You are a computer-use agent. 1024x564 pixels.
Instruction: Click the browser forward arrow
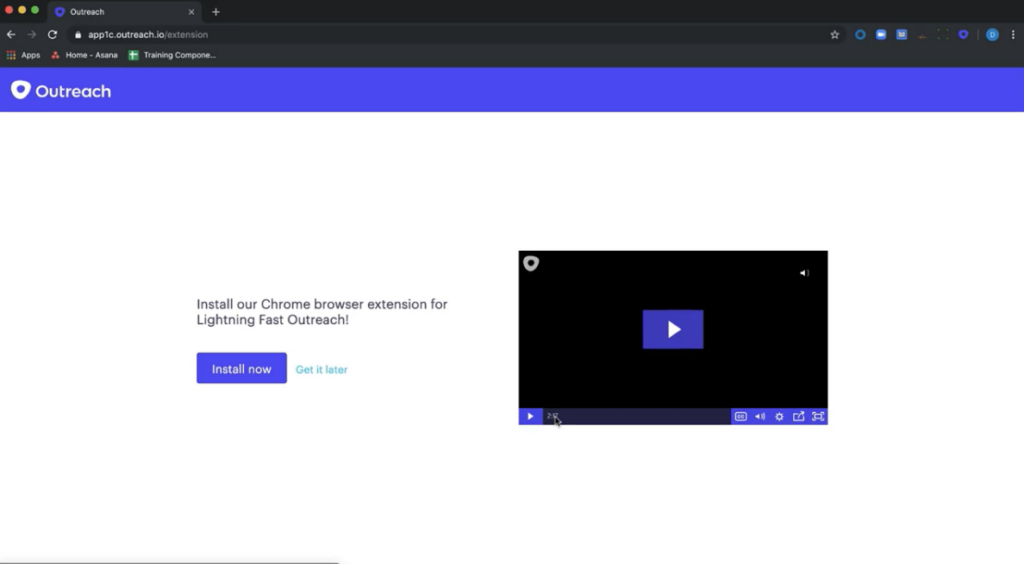point(31,35)
